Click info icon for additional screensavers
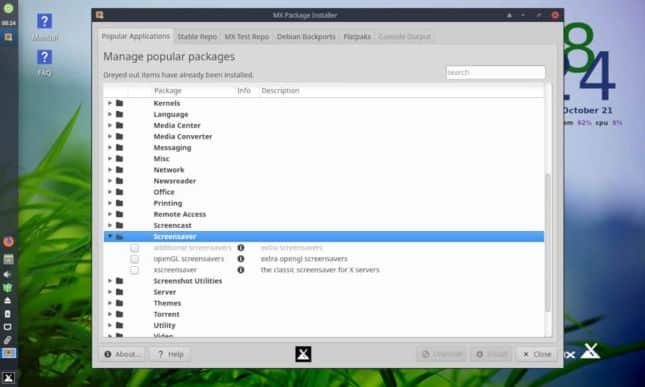Screen dimensions: 645x387 241,248
